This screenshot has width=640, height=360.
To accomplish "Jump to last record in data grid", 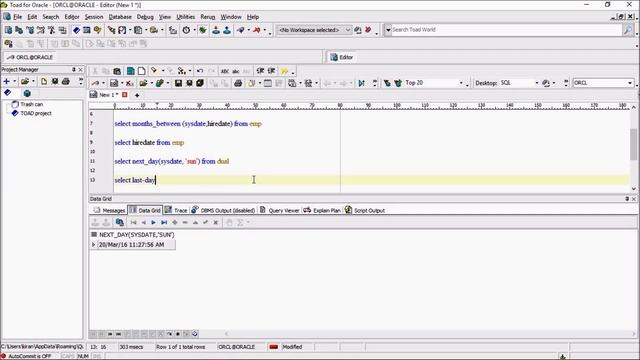I will coord(164,222).
